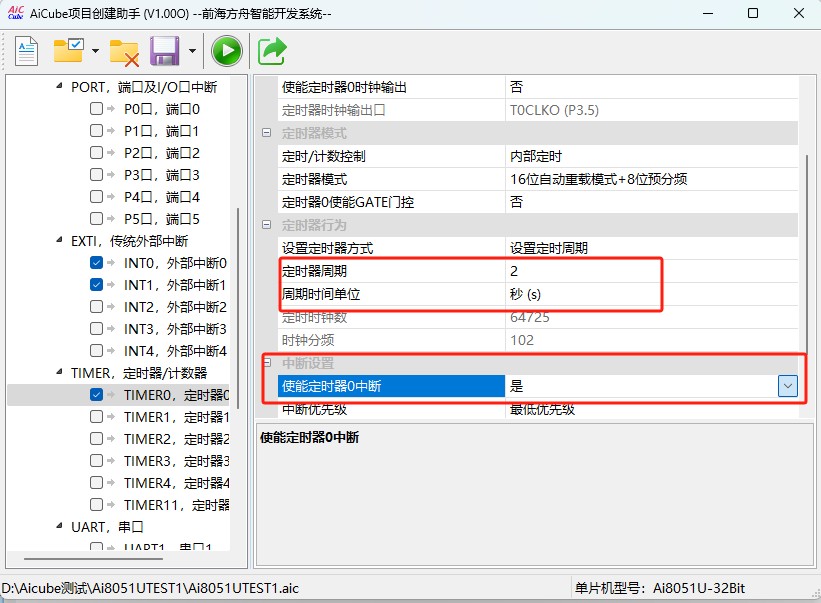Select the 定时器周期 property label
Screen dimensions: 821x603
coord(391,271)
